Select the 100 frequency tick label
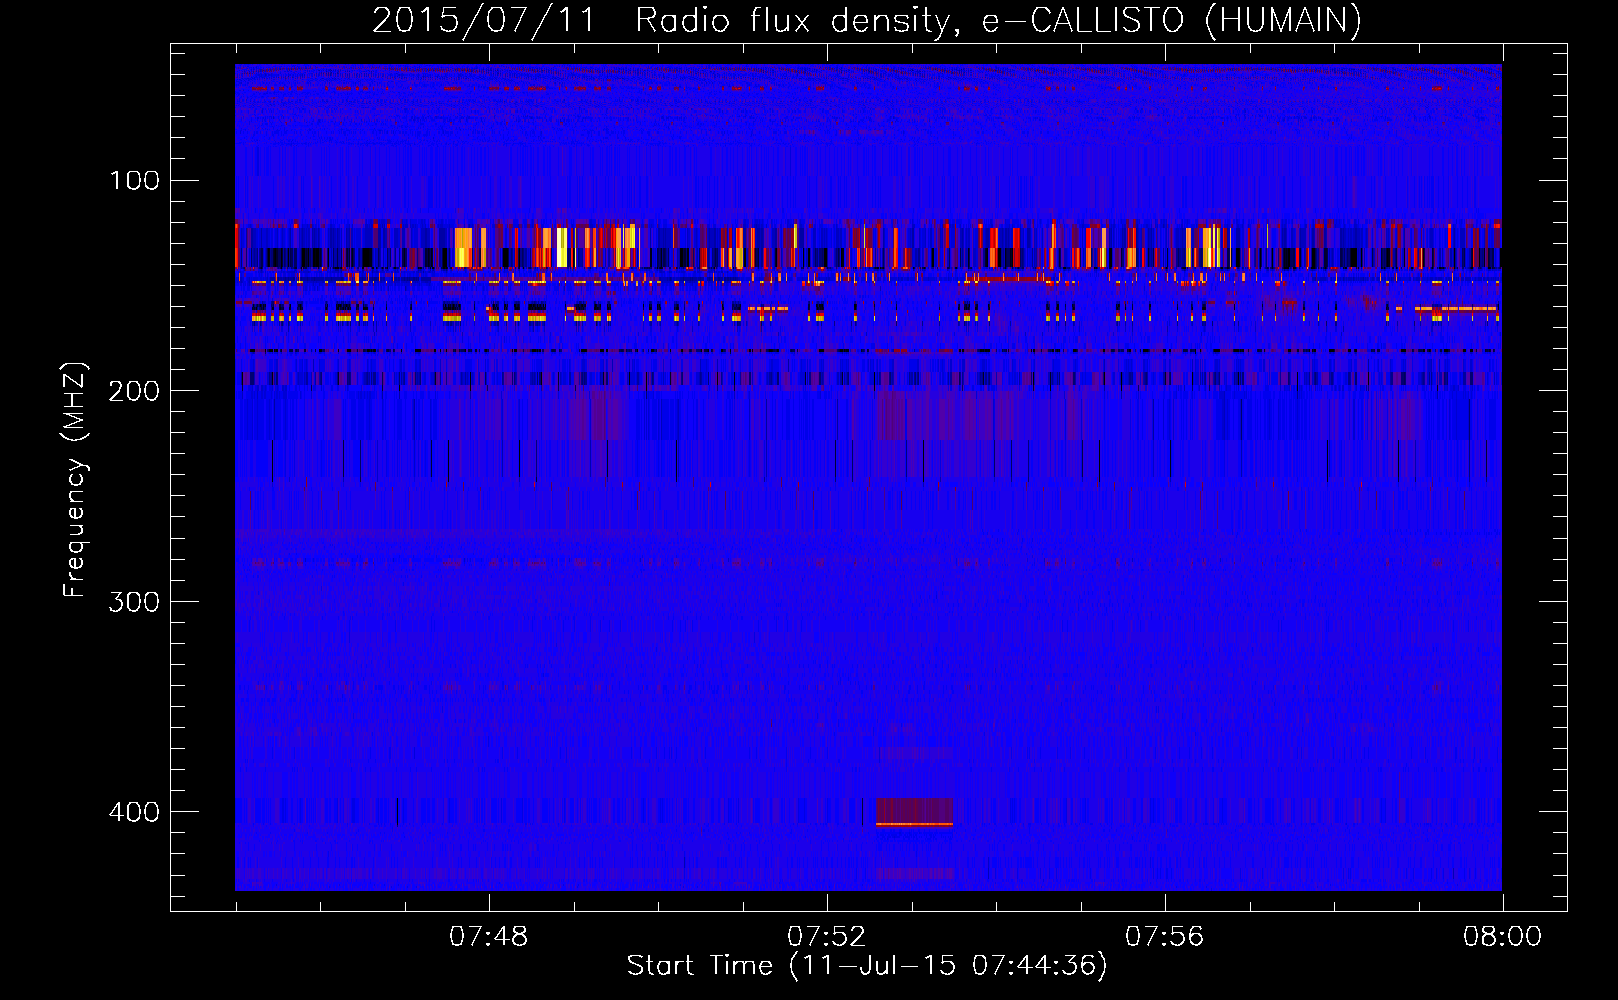Screen dimensions: 1618x1000 pos(135,180)
